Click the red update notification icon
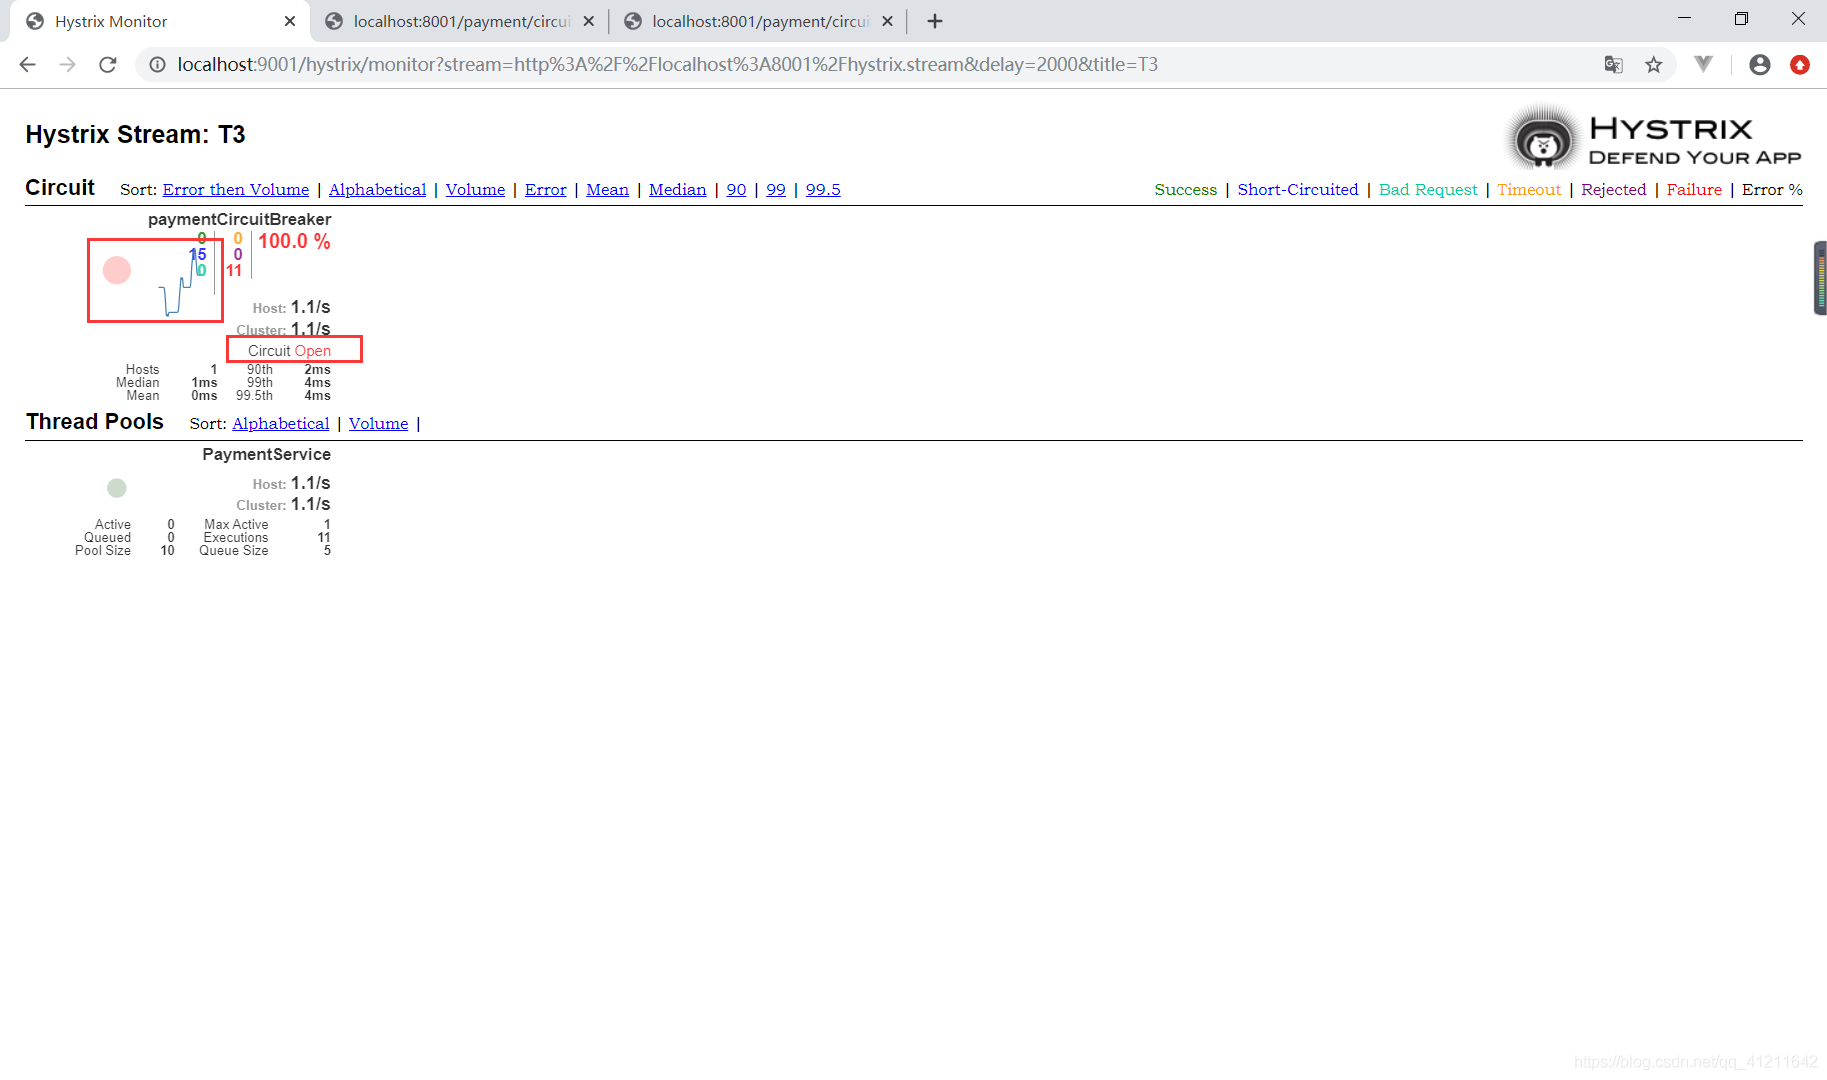The height and width of the screenshot is (1080, 1827). tap(1800, 65)
